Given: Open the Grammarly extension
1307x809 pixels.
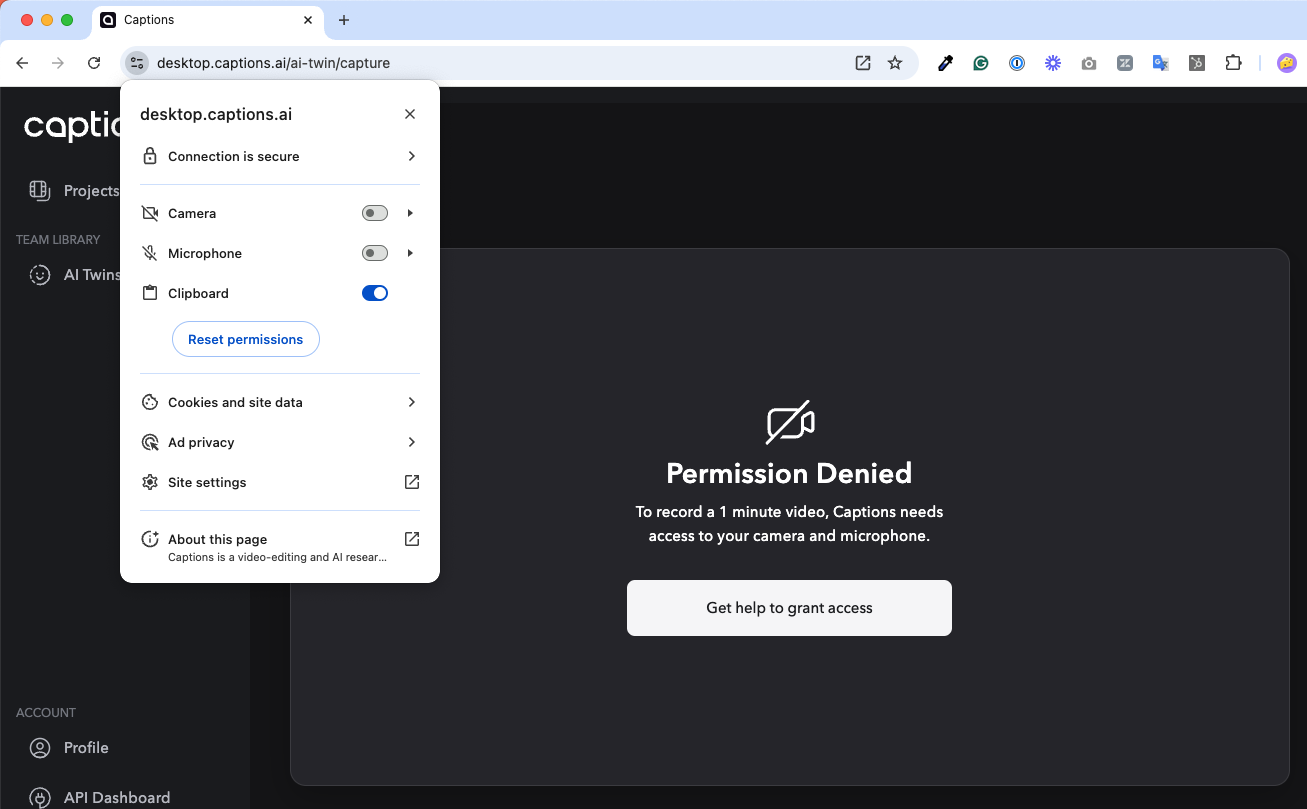Looking at the screenshot, I should point(981,63).
